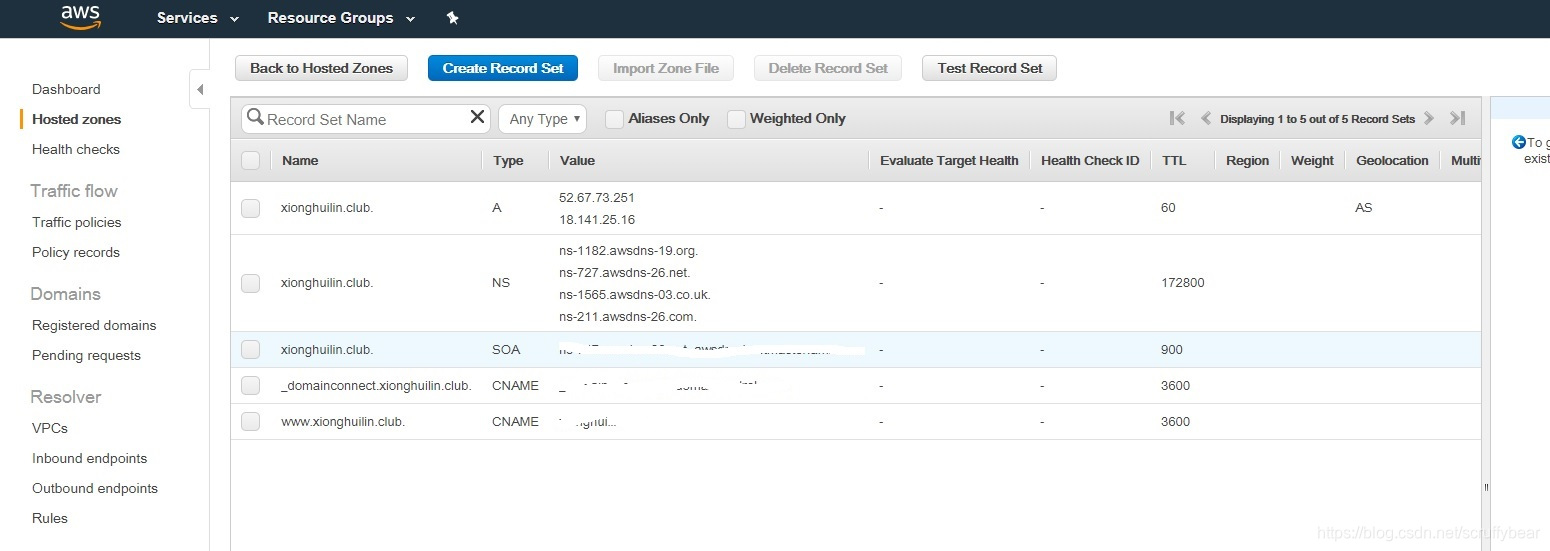This screenshot has height=551, width=1550.
Task: Open Policy records in the sidebar
Action: pos(76,252)
